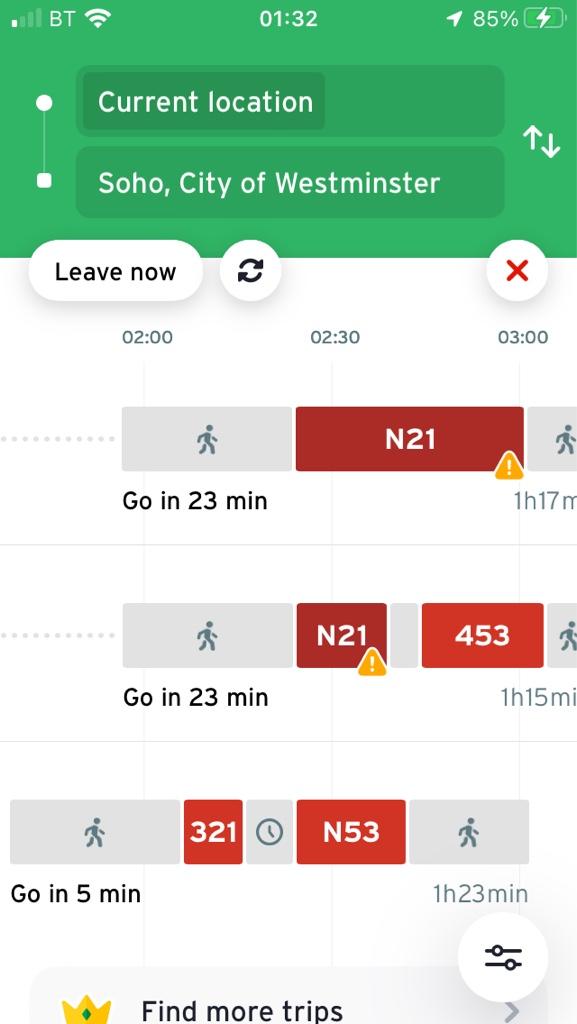Tap walking icon in first route
Screen dimensions: 577x1024
(207, 439)
